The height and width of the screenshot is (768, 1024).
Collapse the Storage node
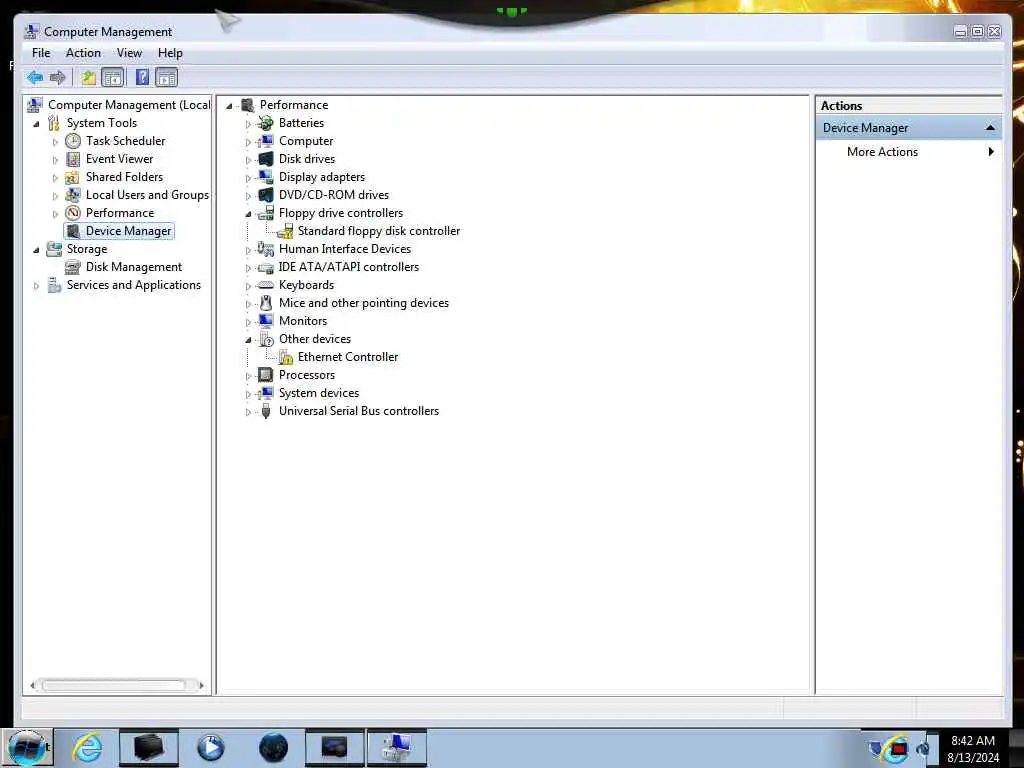pyautogui.click(x=37, y=249)
